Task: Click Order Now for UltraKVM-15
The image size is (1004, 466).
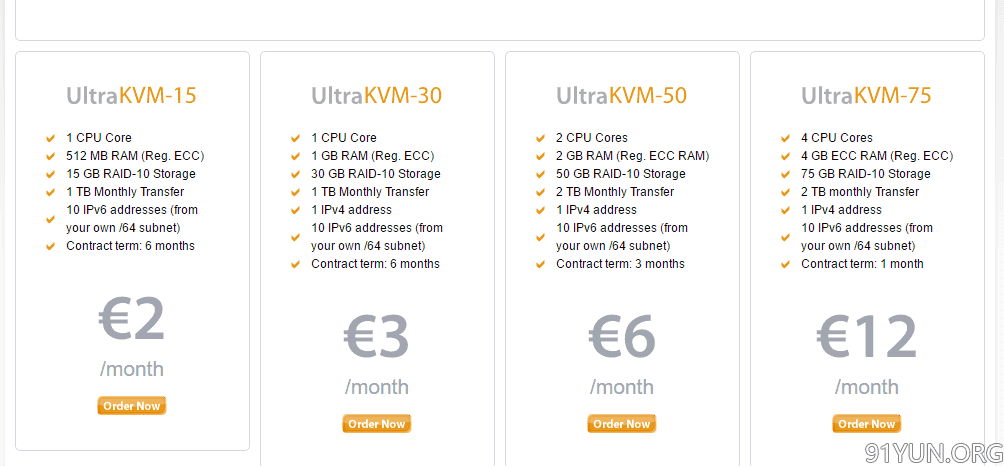Action: (x=132, y=406)
